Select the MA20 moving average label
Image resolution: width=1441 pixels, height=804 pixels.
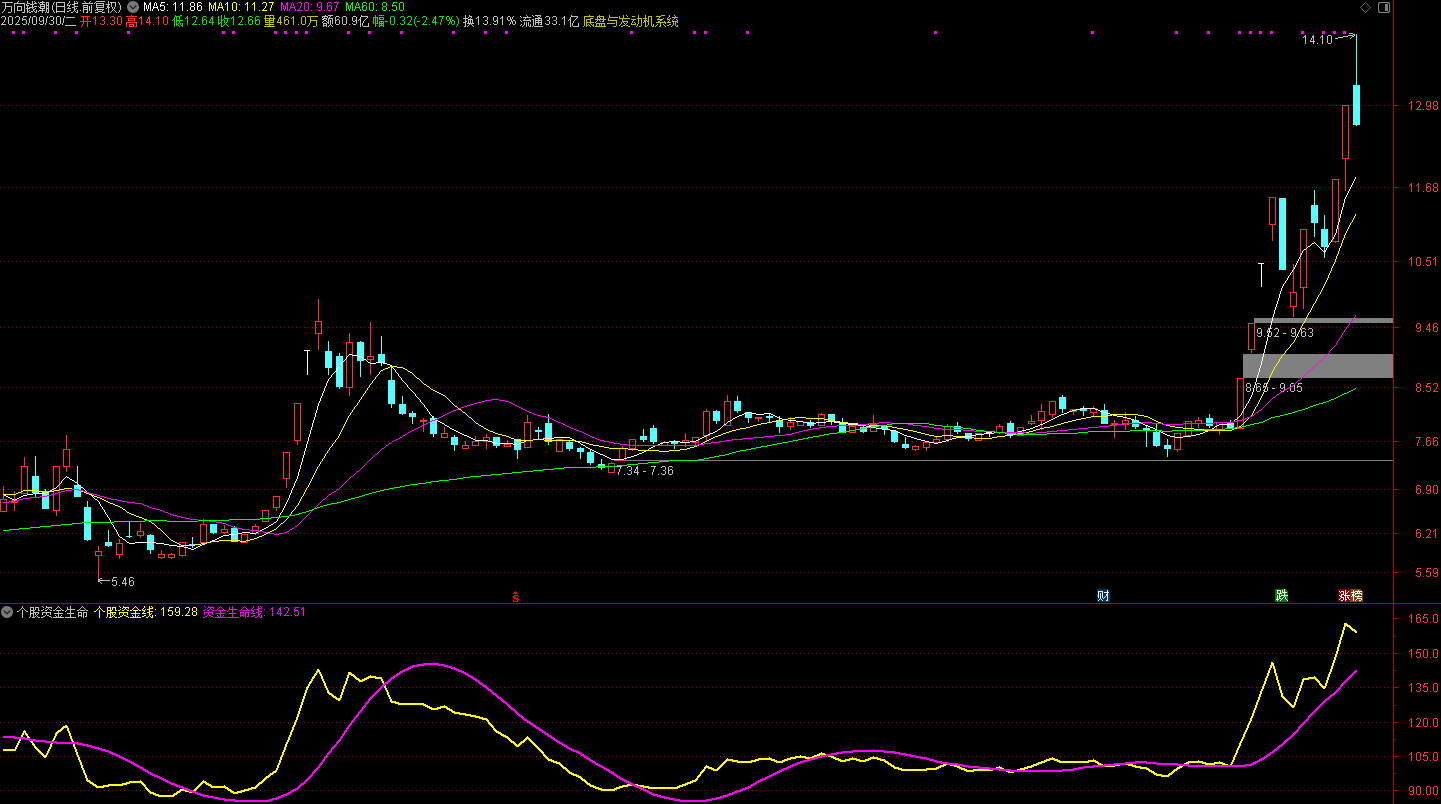pos(309,7)
